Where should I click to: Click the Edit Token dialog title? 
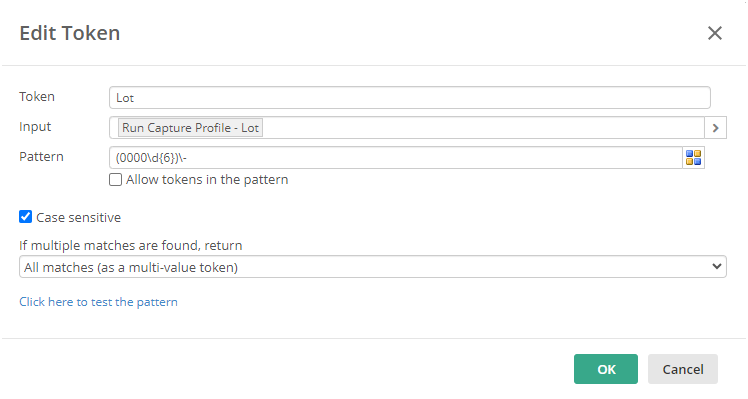click(70, 33)
